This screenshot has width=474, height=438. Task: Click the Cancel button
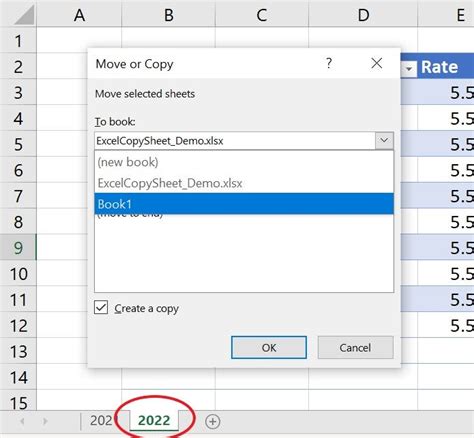355,347
